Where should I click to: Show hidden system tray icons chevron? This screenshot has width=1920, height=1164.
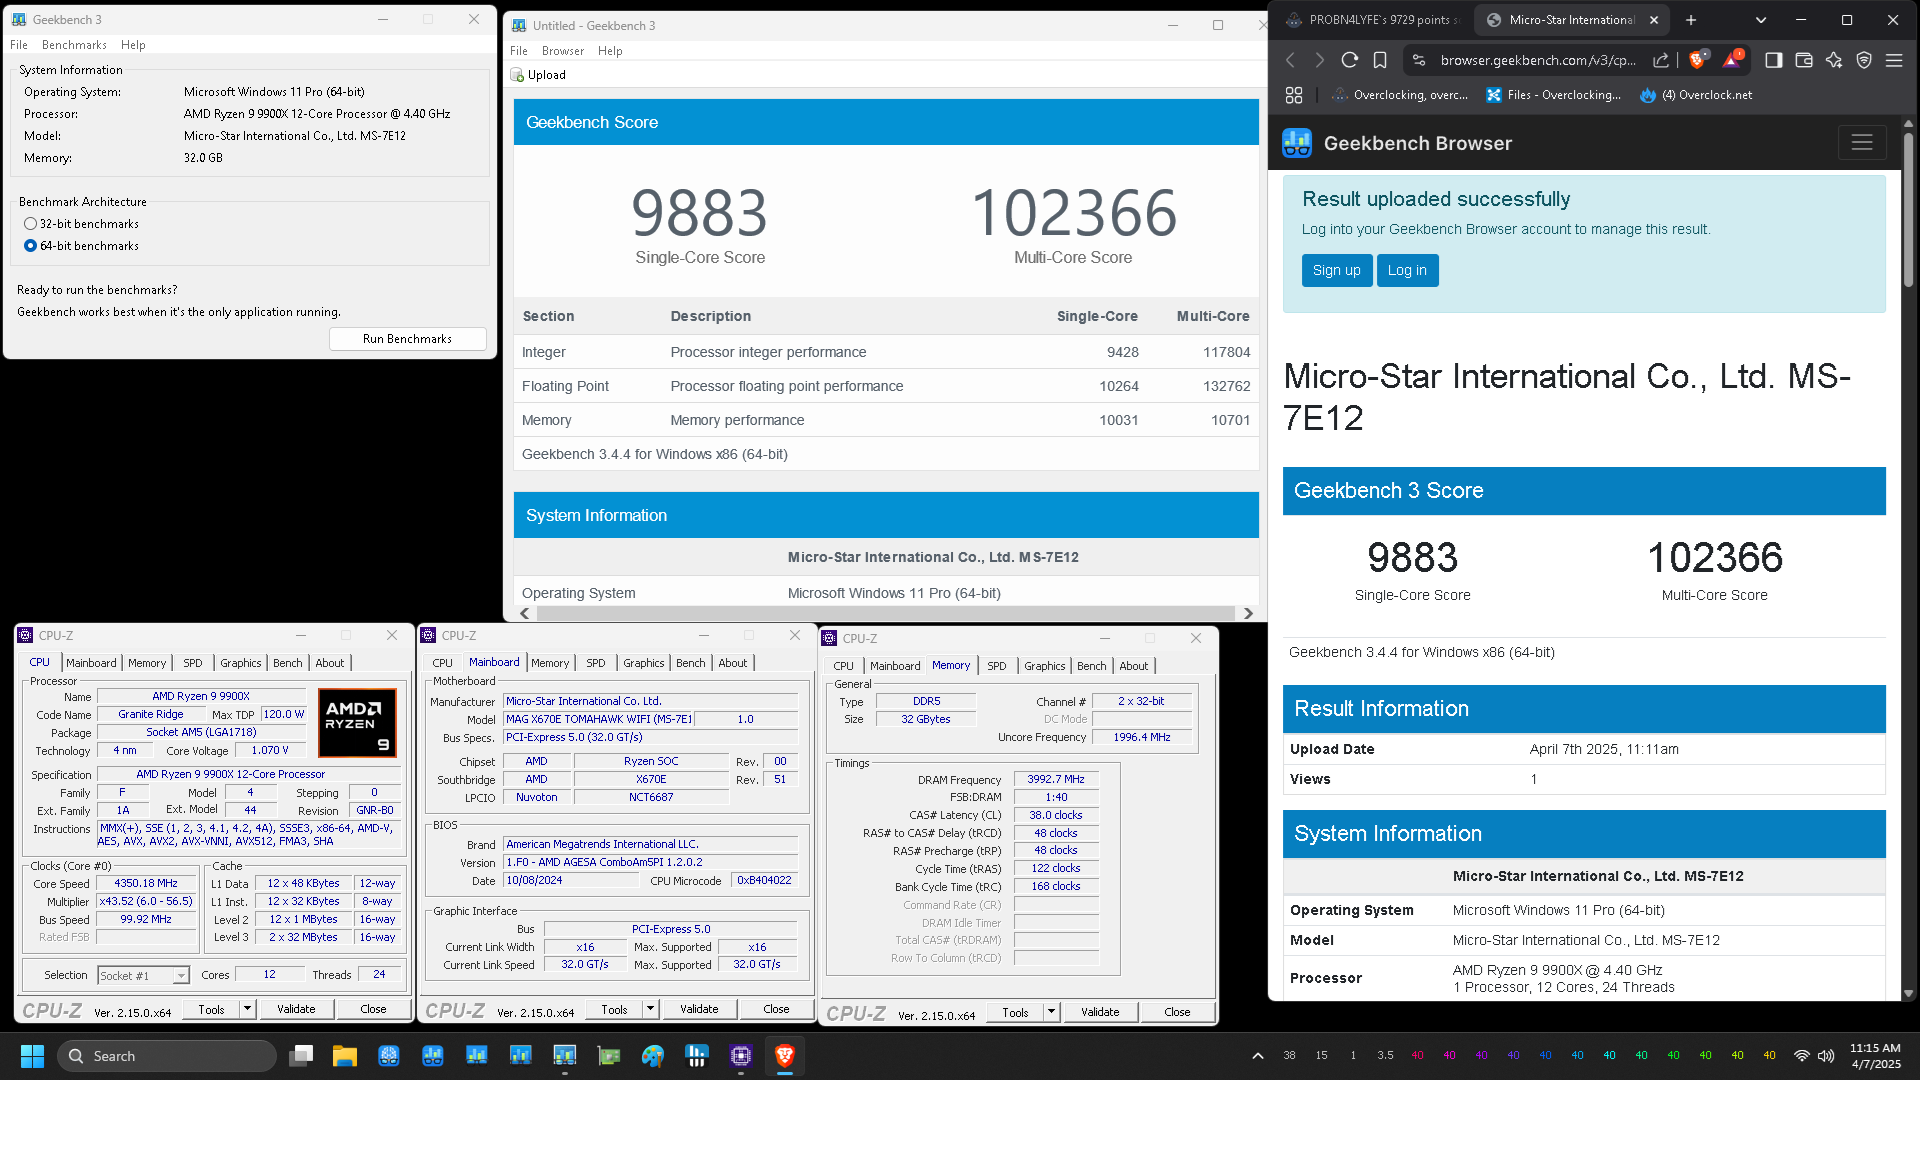click(1258, 1055)
